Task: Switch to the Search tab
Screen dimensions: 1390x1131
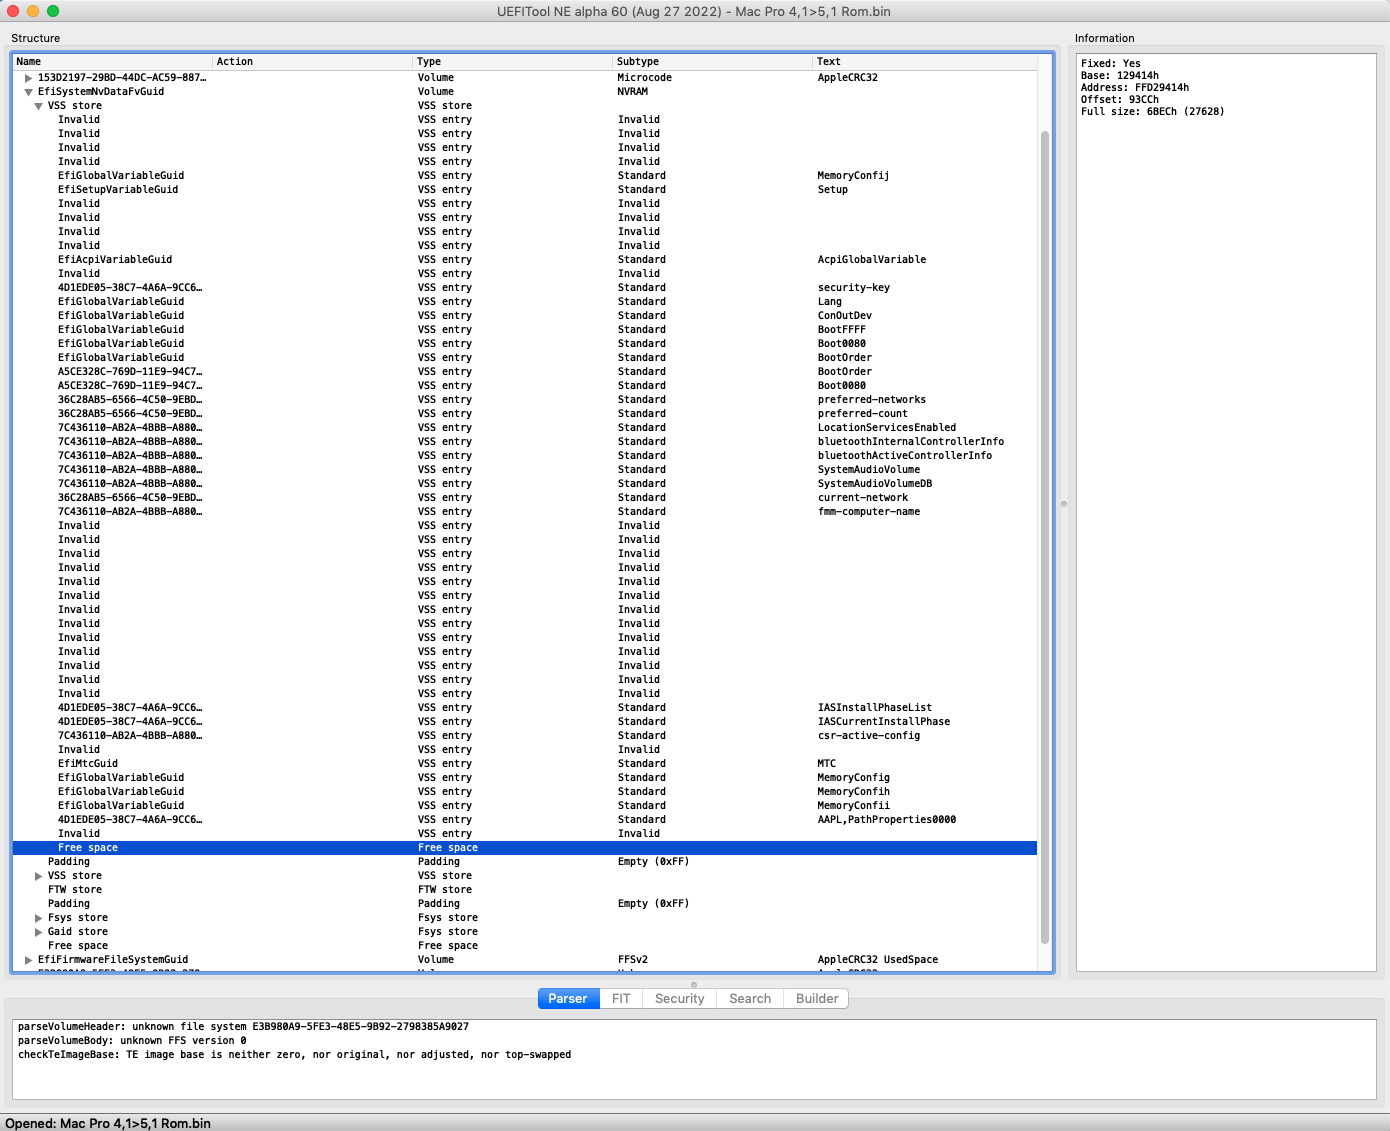Action: pyautogui.click(x=750, y=998)
